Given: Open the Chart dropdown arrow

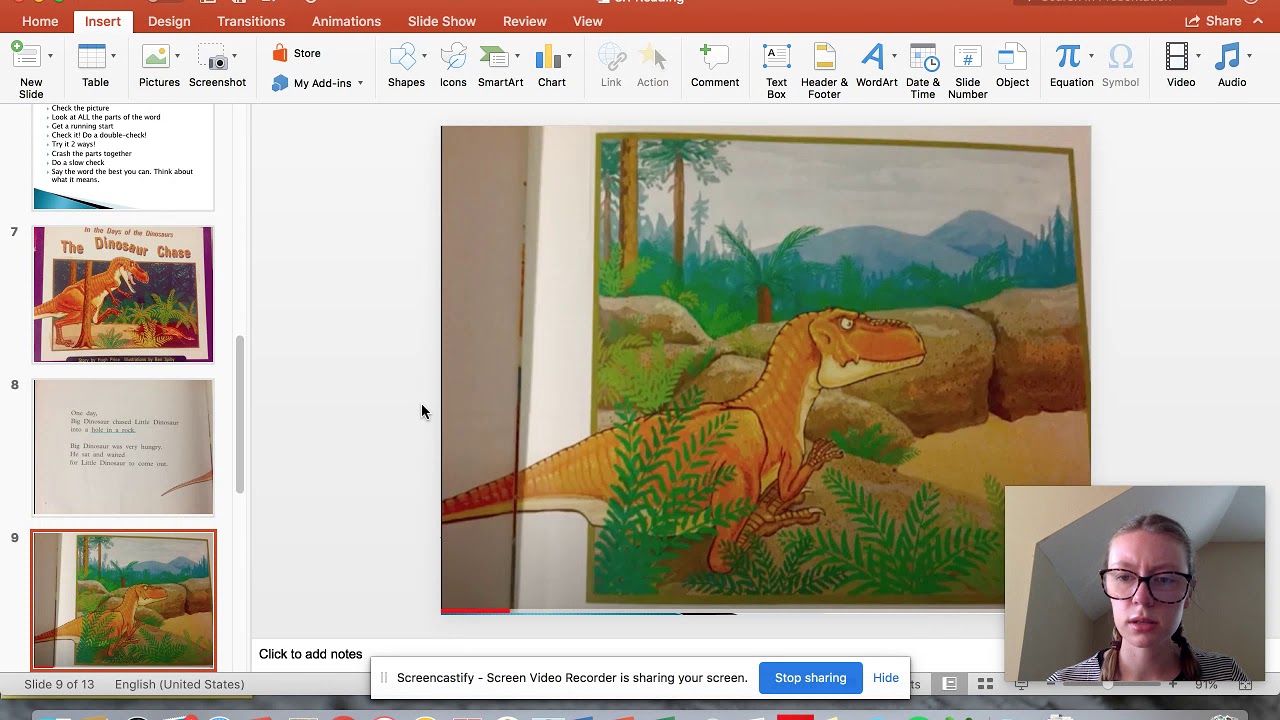Looking at the screenshot, I should pyautogui.click(x=569, y=56).
